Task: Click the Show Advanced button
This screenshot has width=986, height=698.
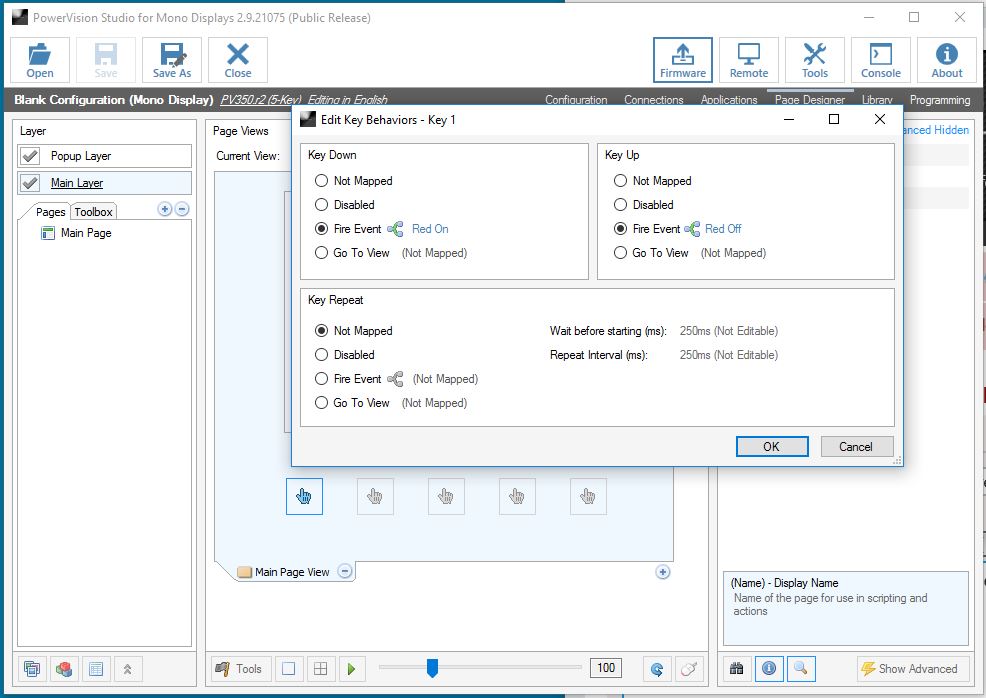Action: click(909, 669)
